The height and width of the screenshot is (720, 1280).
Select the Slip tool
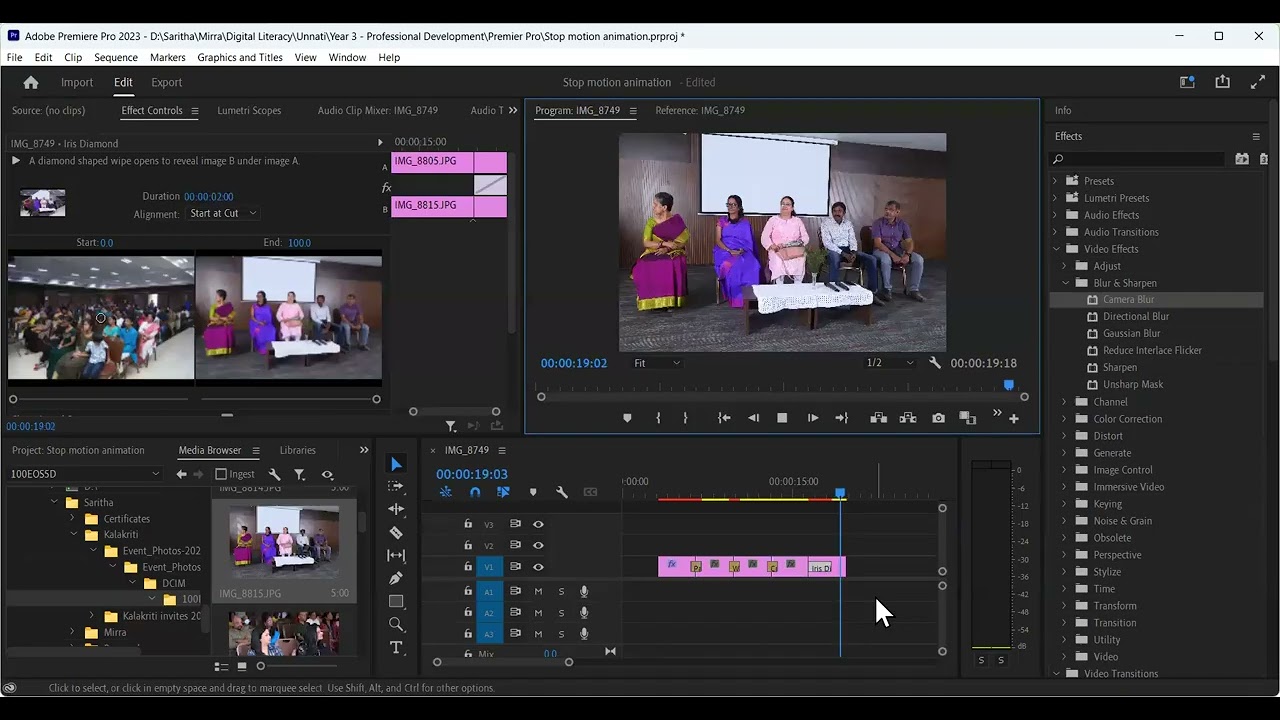point(396,555)
